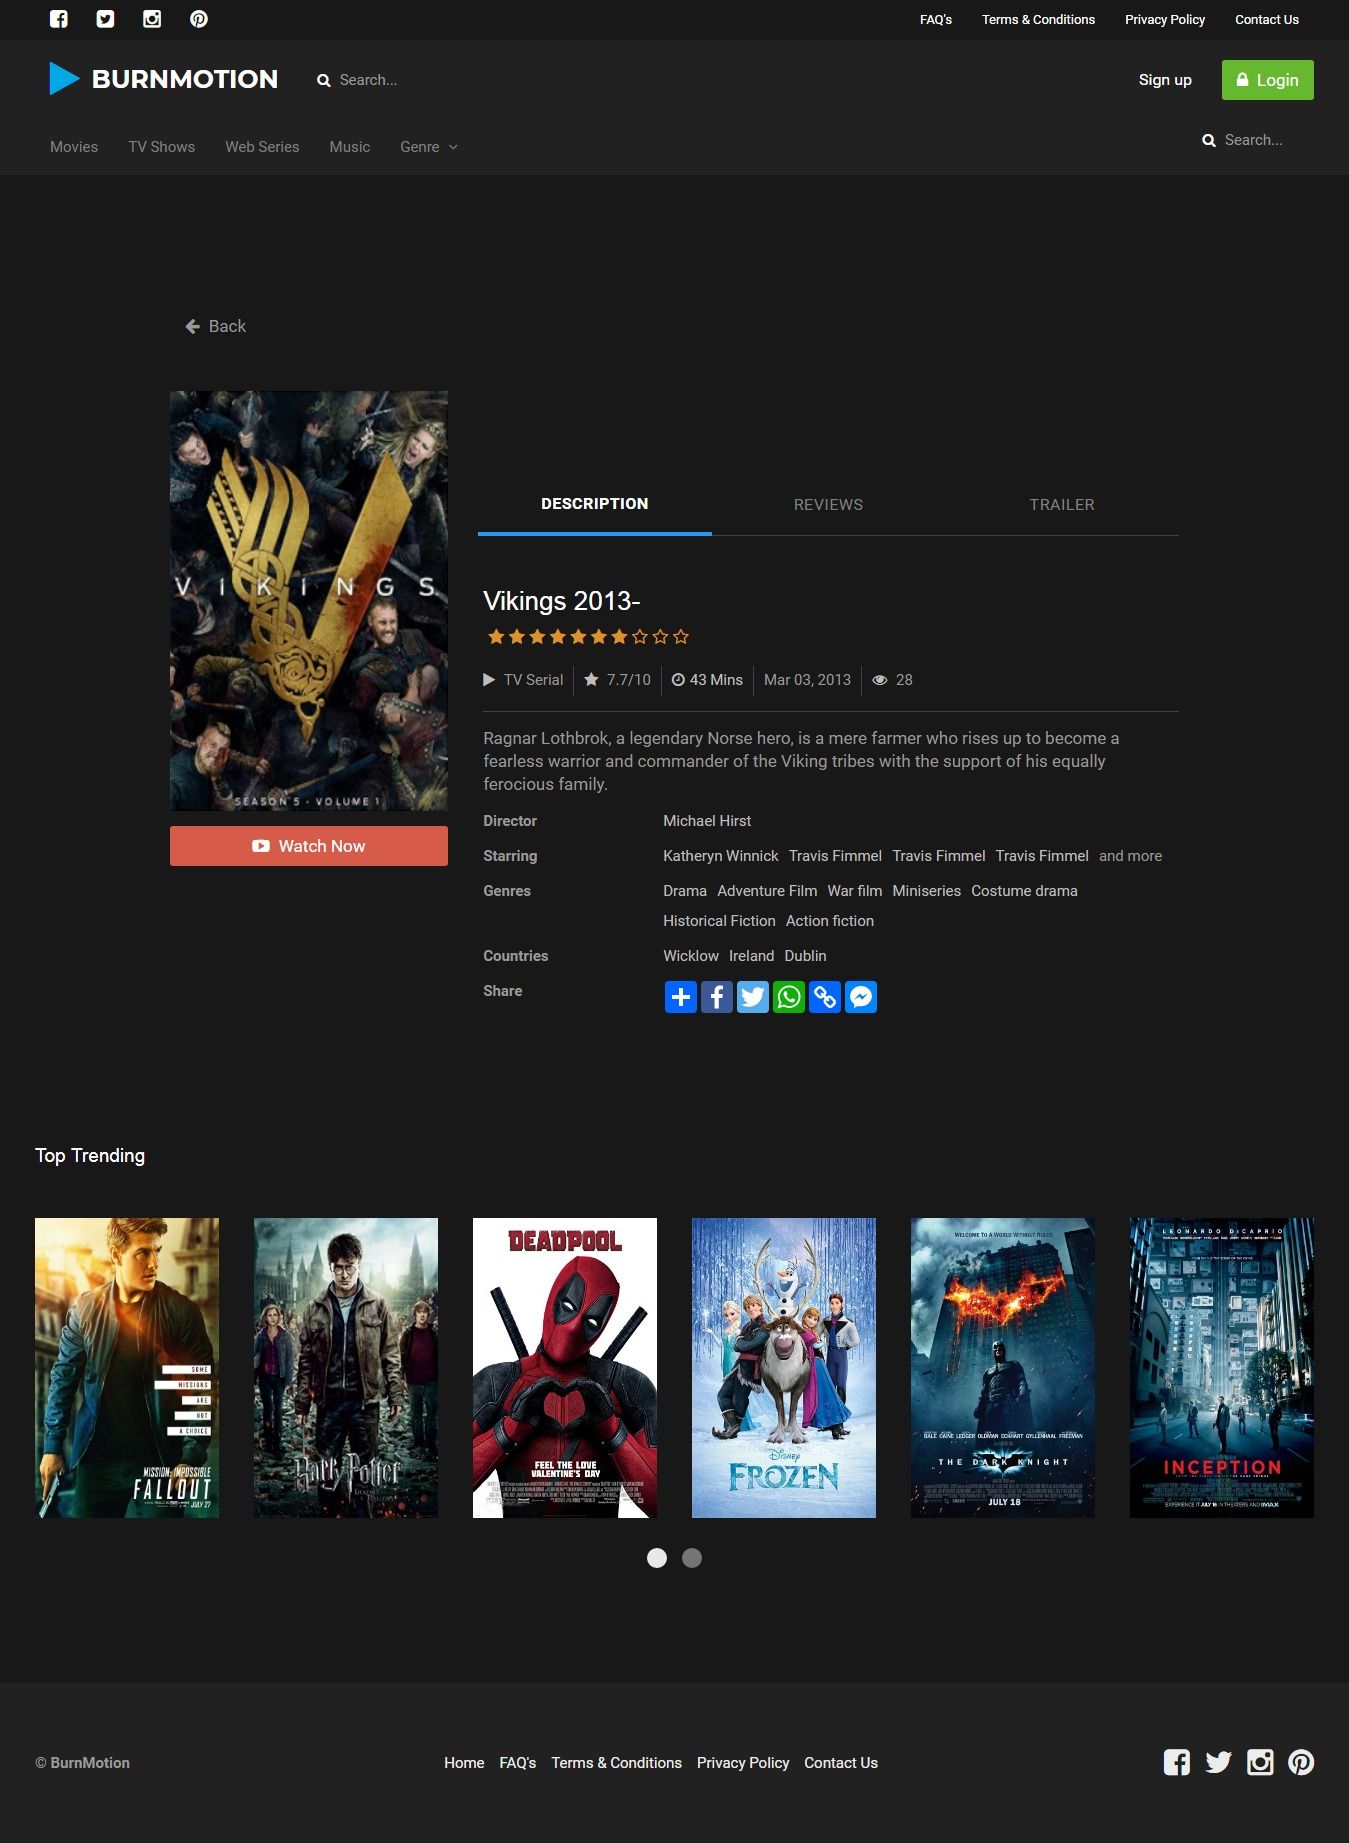1349x1843 pixels.
Task: Click the Costume drama genre
Action: (1024, 891)
